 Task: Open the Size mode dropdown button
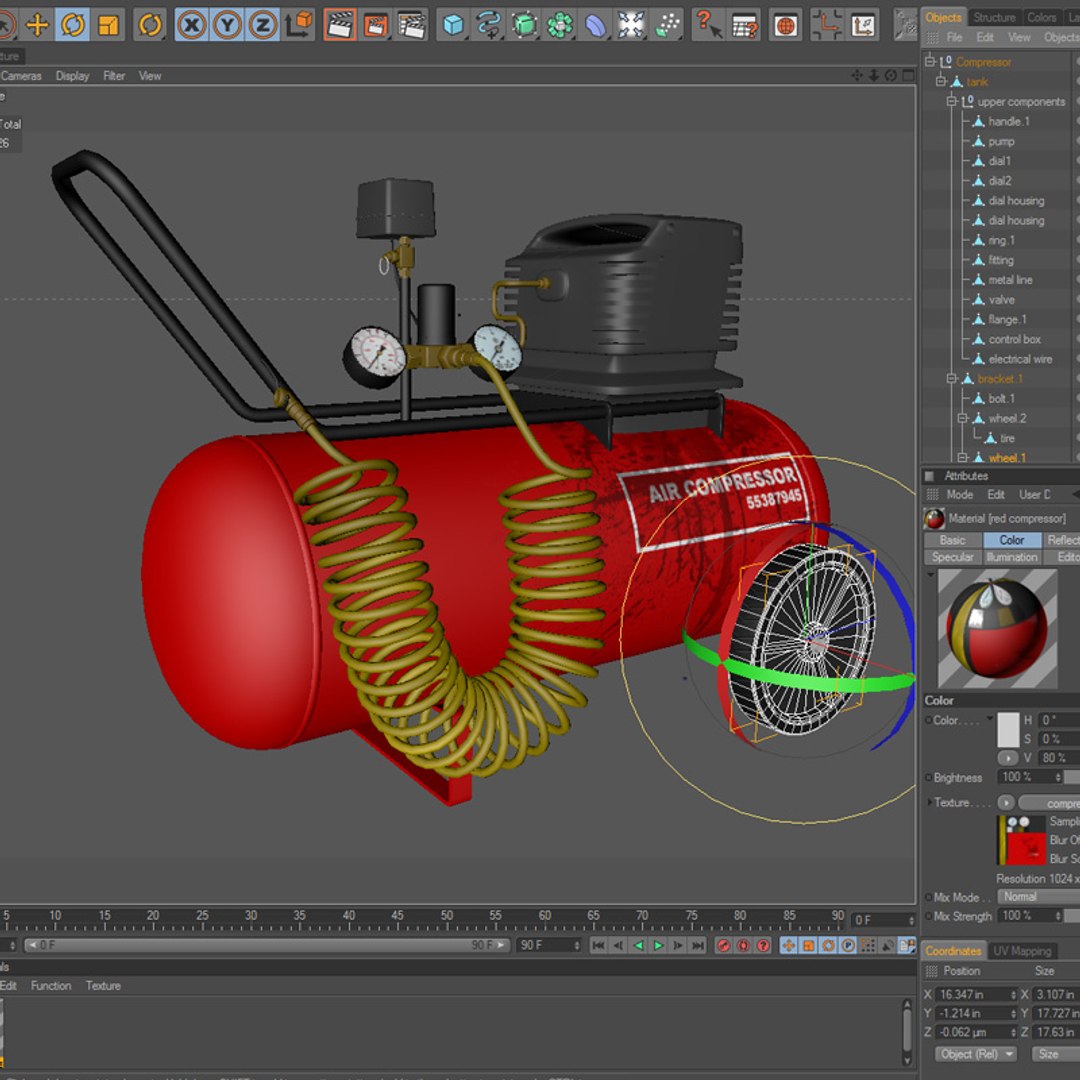1055,1054
